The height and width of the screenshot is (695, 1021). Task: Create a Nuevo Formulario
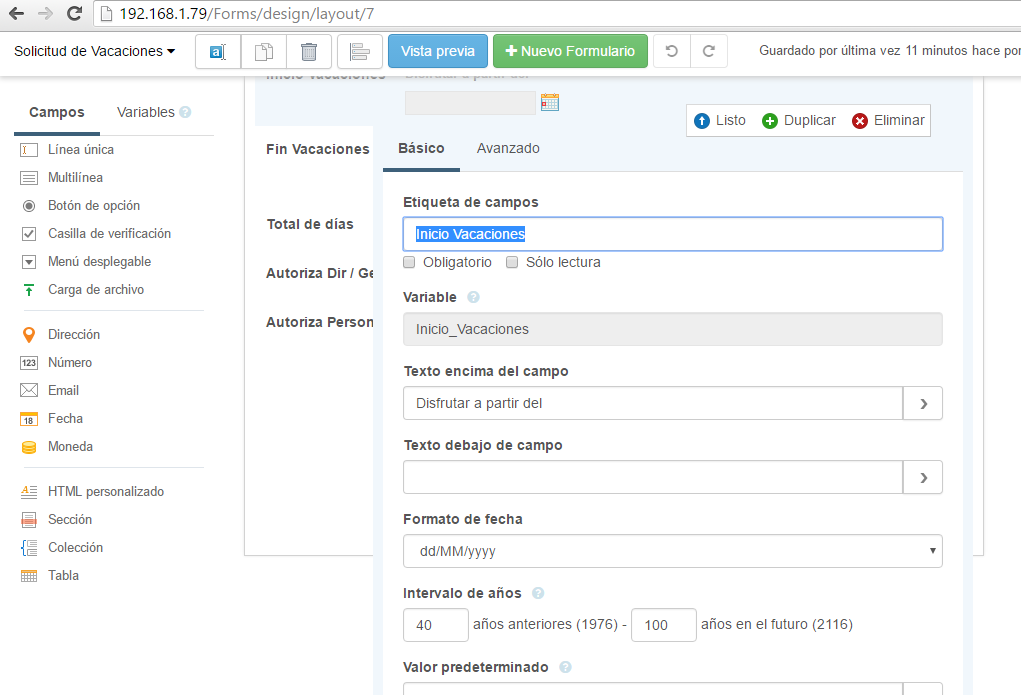pos(570,51)
